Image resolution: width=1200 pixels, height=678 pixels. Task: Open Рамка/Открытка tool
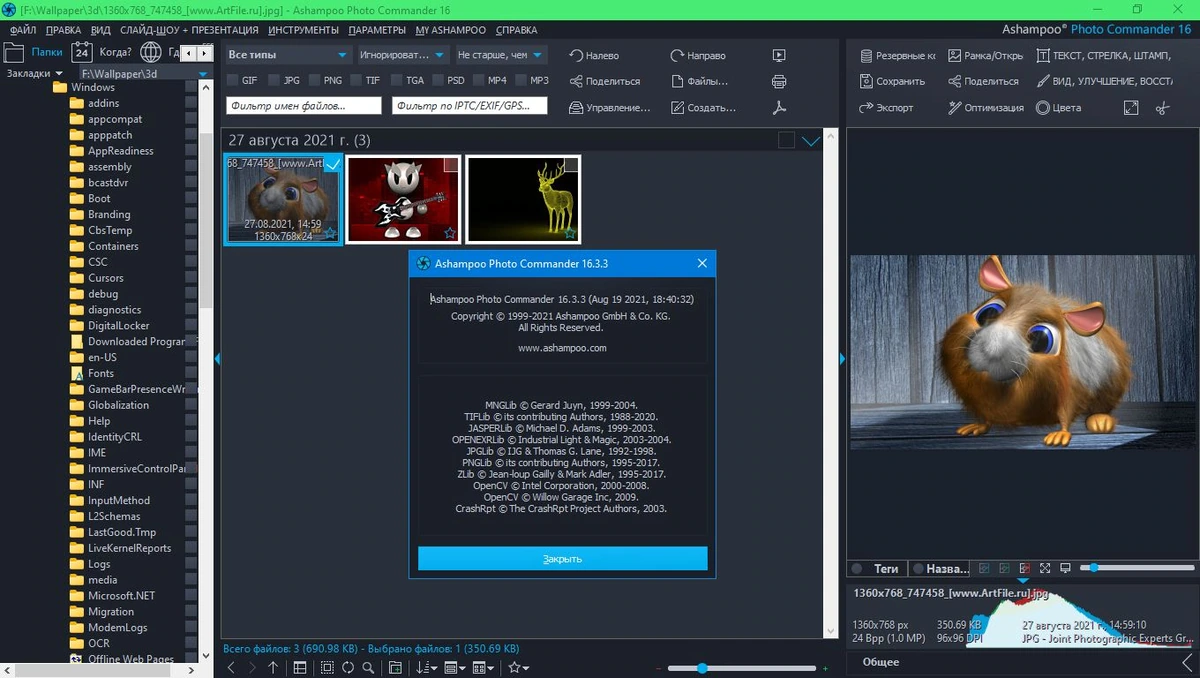pos(985,56)
